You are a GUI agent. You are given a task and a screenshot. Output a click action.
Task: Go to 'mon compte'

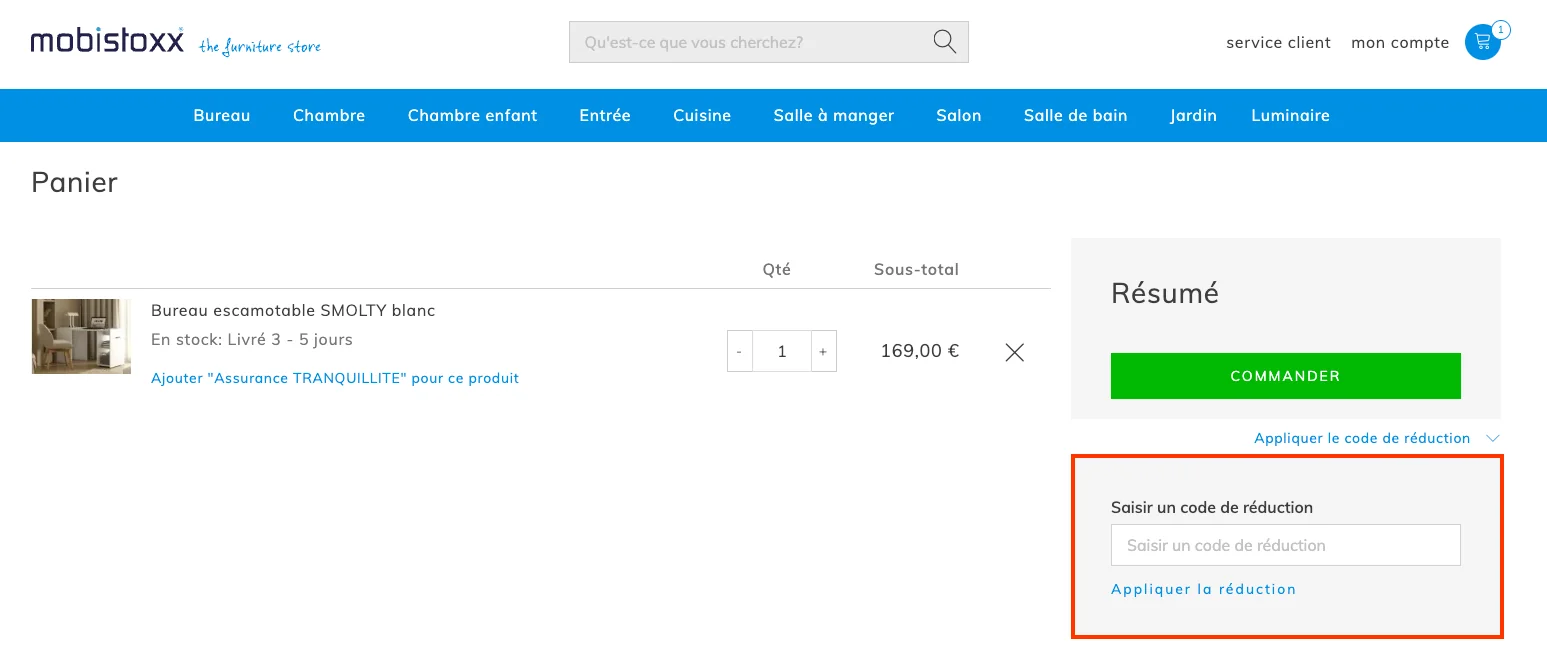click(x=1400, y=42)
